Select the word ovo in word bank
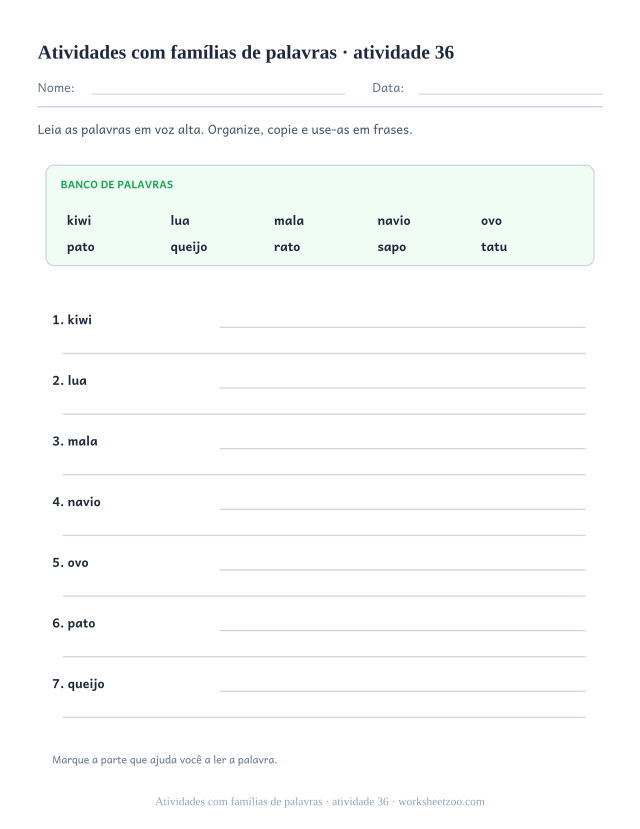640x829 pixels. 491,221
